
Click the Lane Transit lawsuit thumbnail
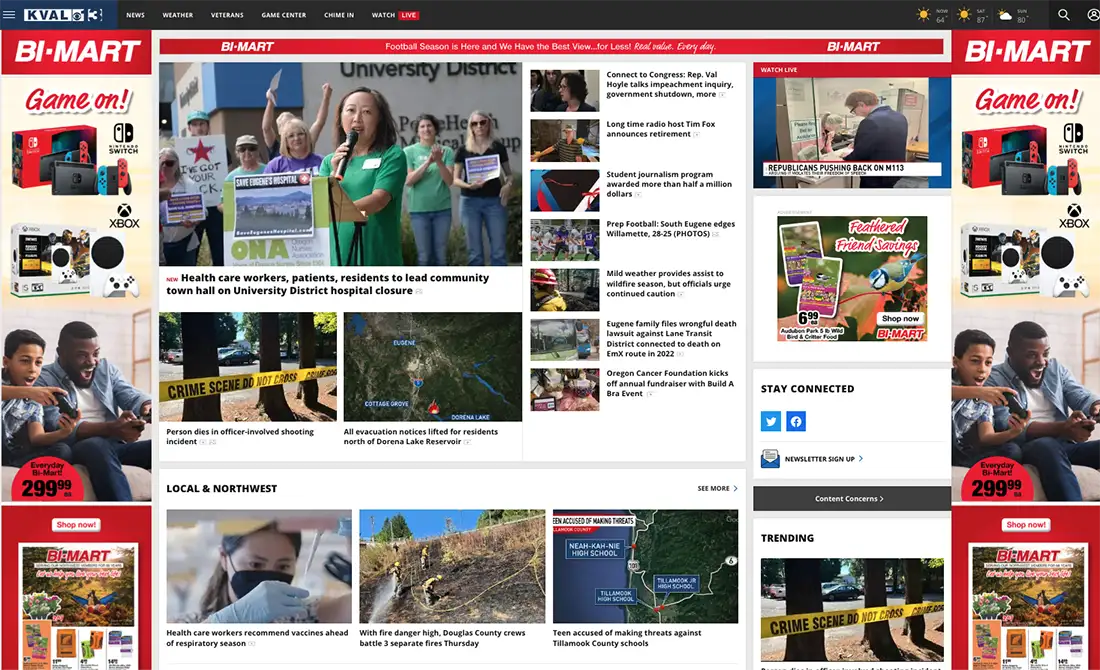[x=565, y=340]
